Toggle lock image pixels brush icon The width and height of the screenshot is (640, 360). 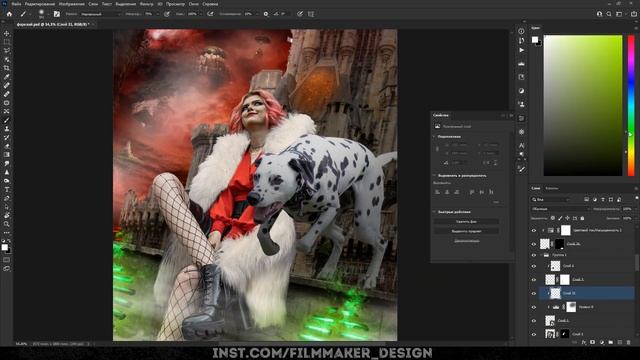[x=560, y=218]
